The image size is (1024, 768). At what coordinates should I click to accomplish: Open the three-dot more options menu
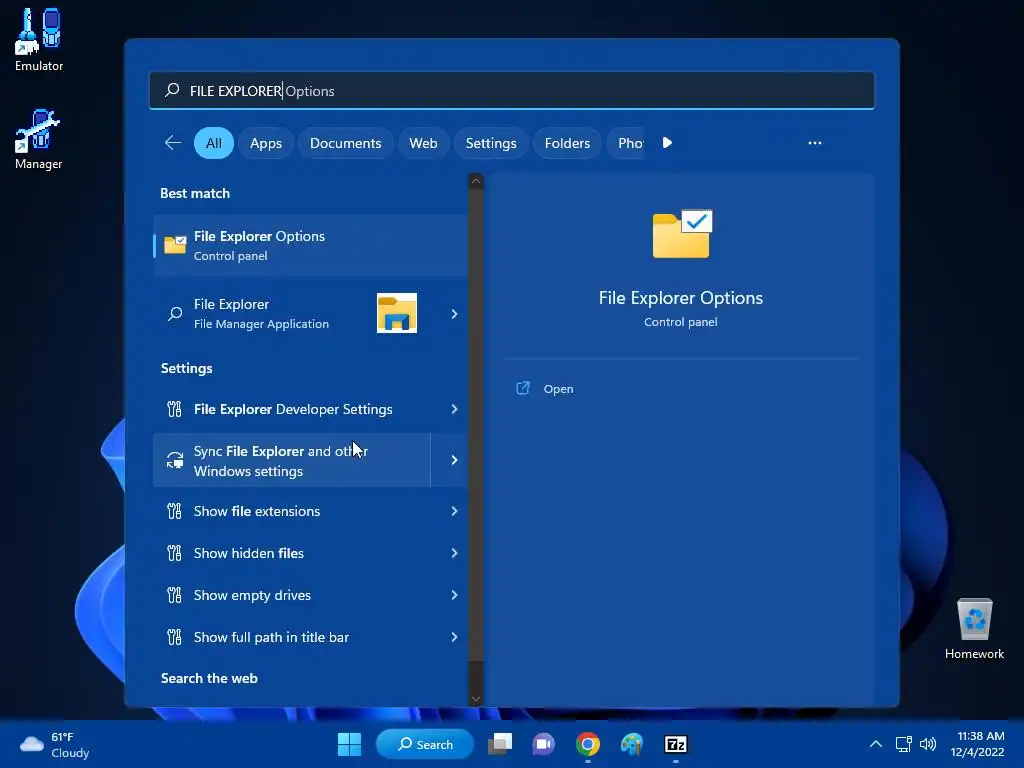click(x=814, y=143)
